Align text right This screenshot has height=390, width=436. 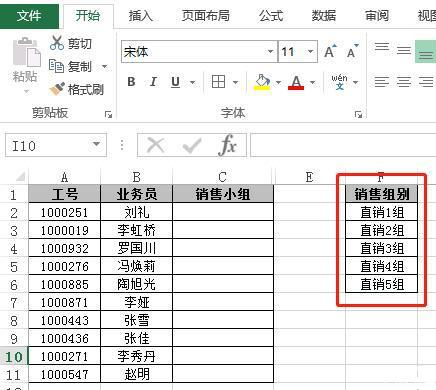(x=426, y=82)
